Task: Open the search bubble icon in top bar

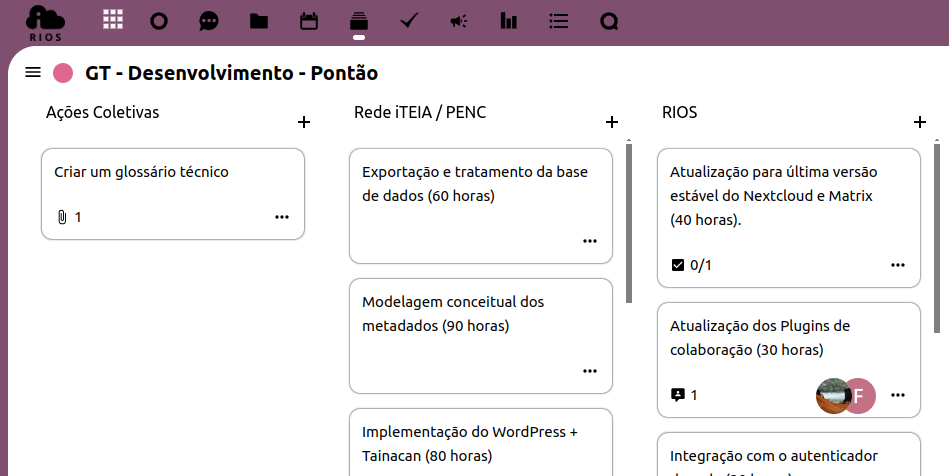Action: point(609,22)
